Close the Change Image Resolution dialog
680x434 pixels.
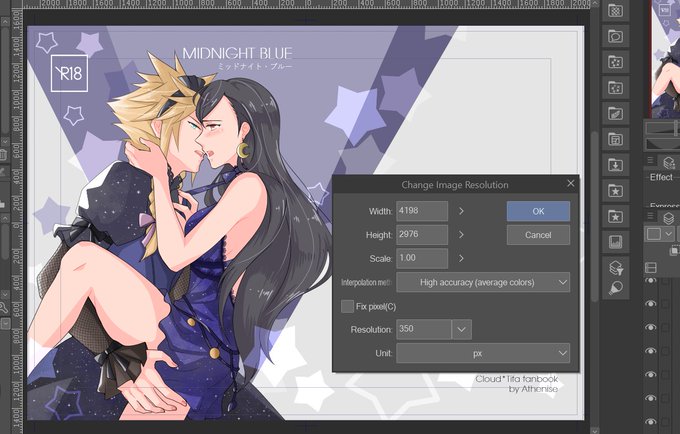pos(571,184)
